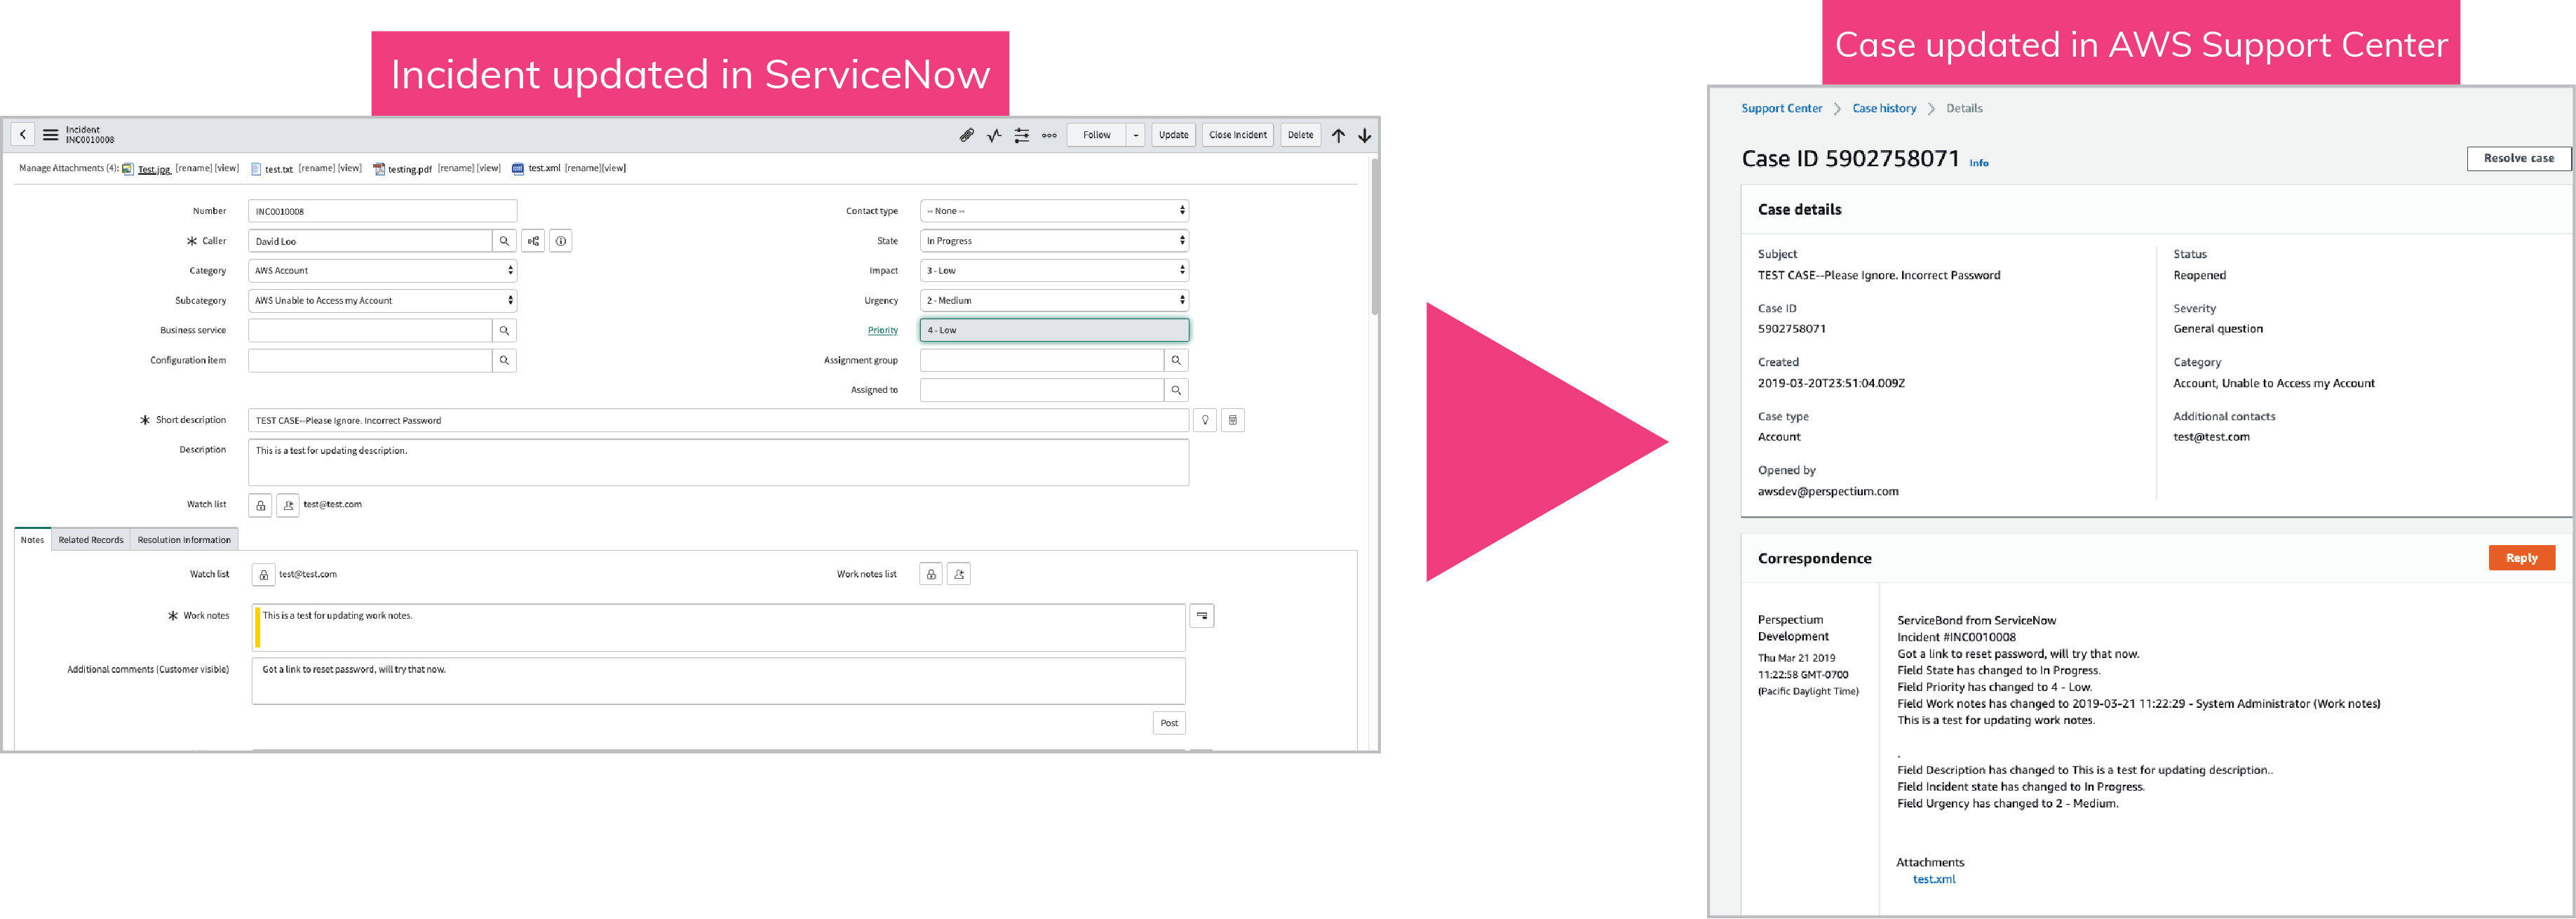Toggle the activity stream pulse icon
The image size is (2576, 919).
(x=994, y=135)
